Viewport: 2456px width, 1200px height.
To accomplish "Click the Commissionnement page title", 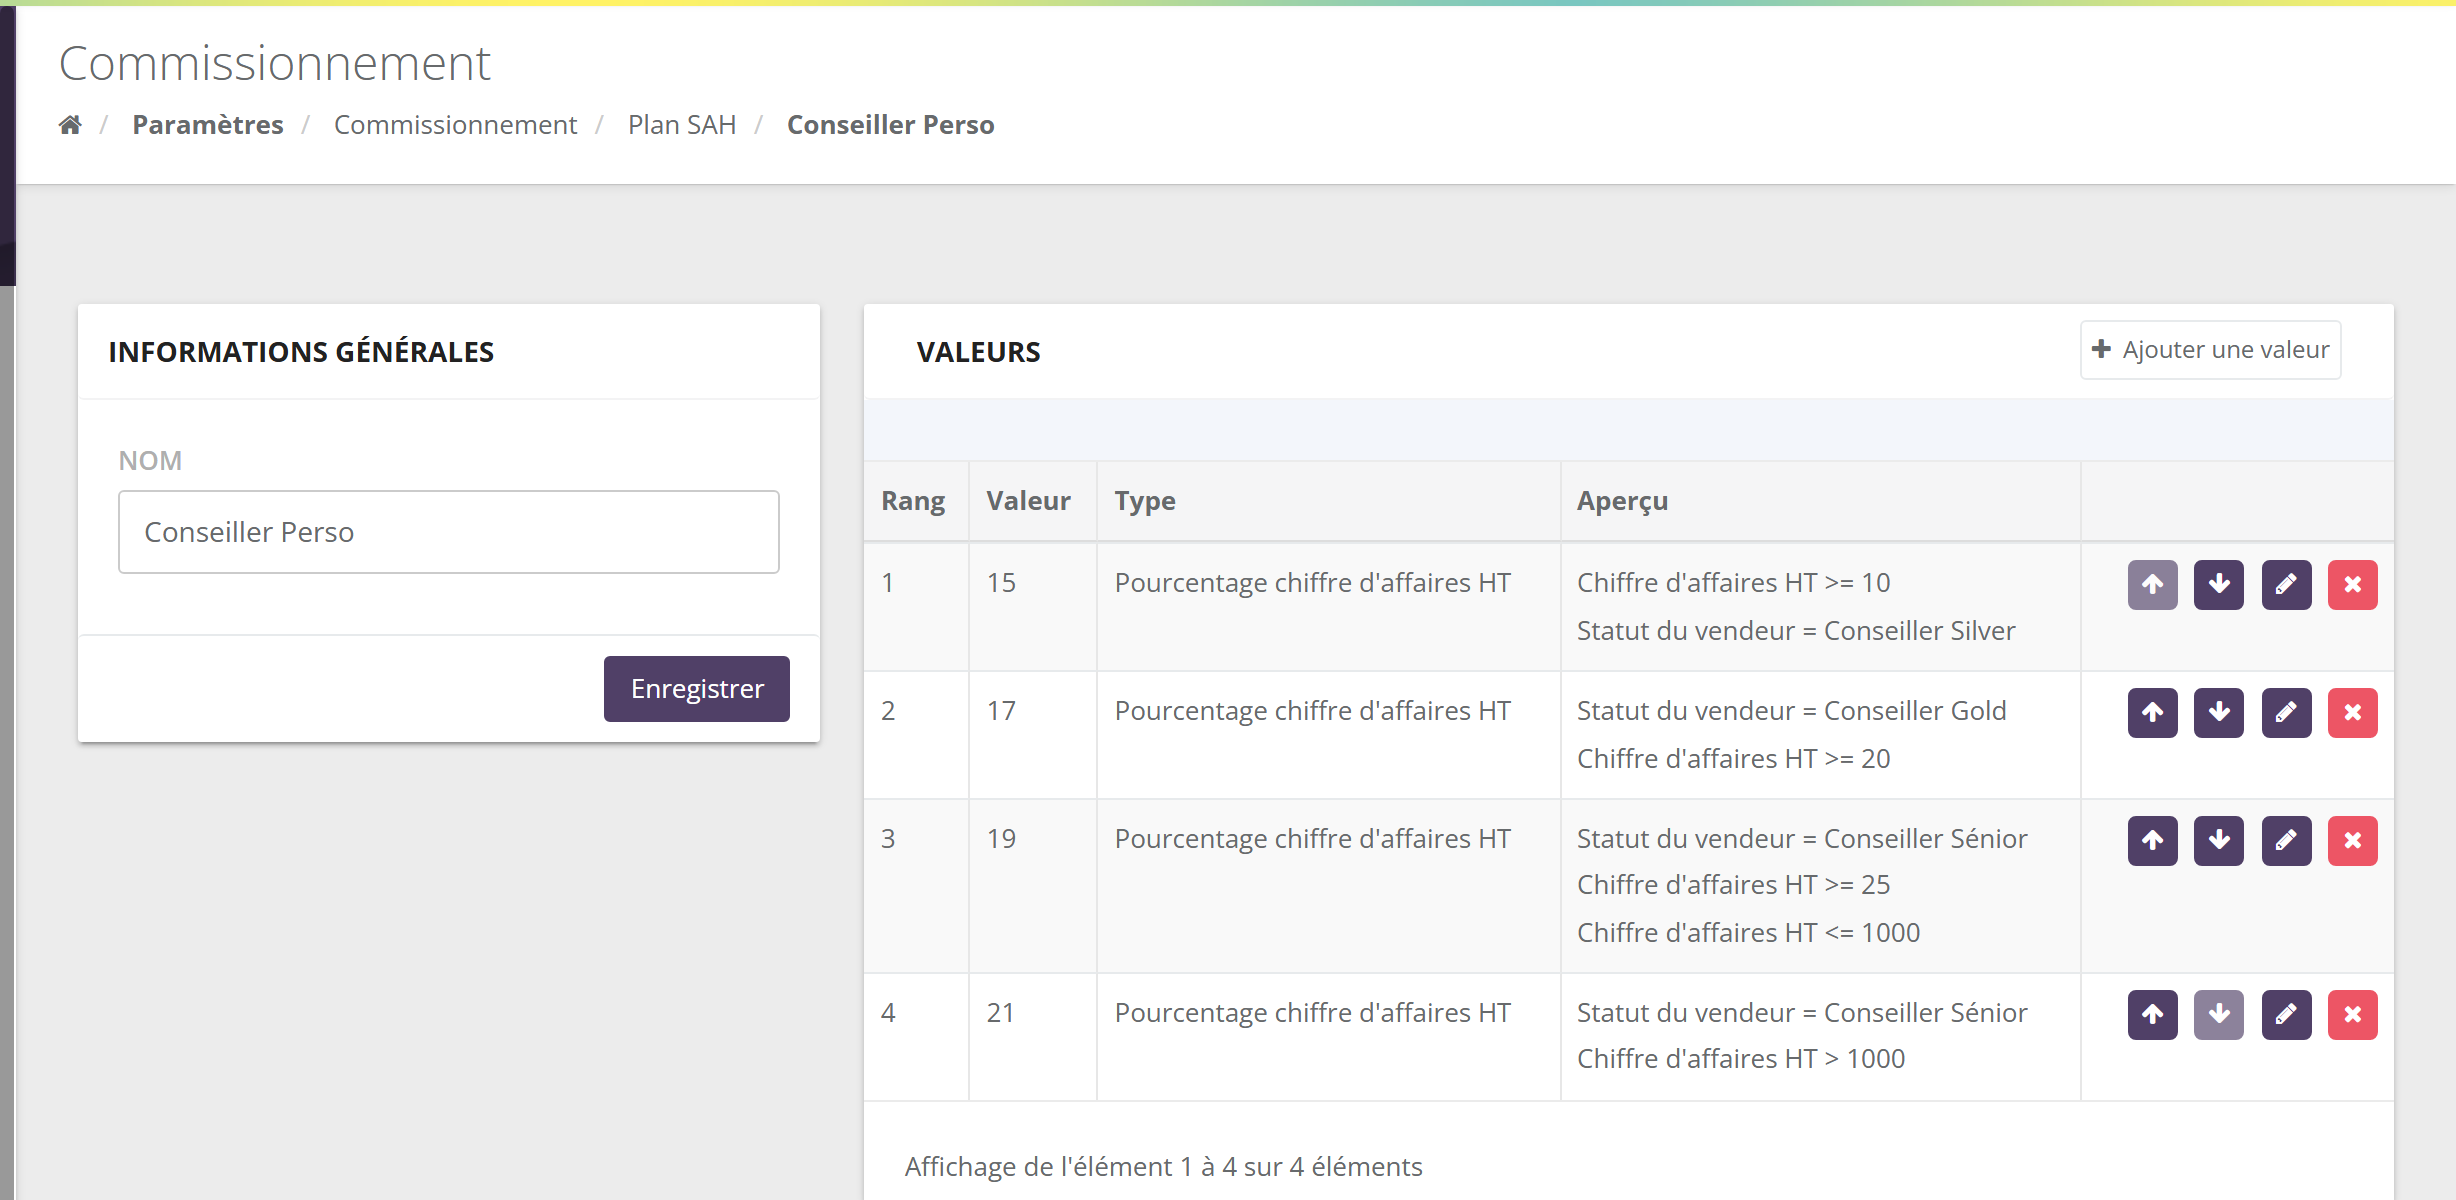I will [x=275, y=63].
